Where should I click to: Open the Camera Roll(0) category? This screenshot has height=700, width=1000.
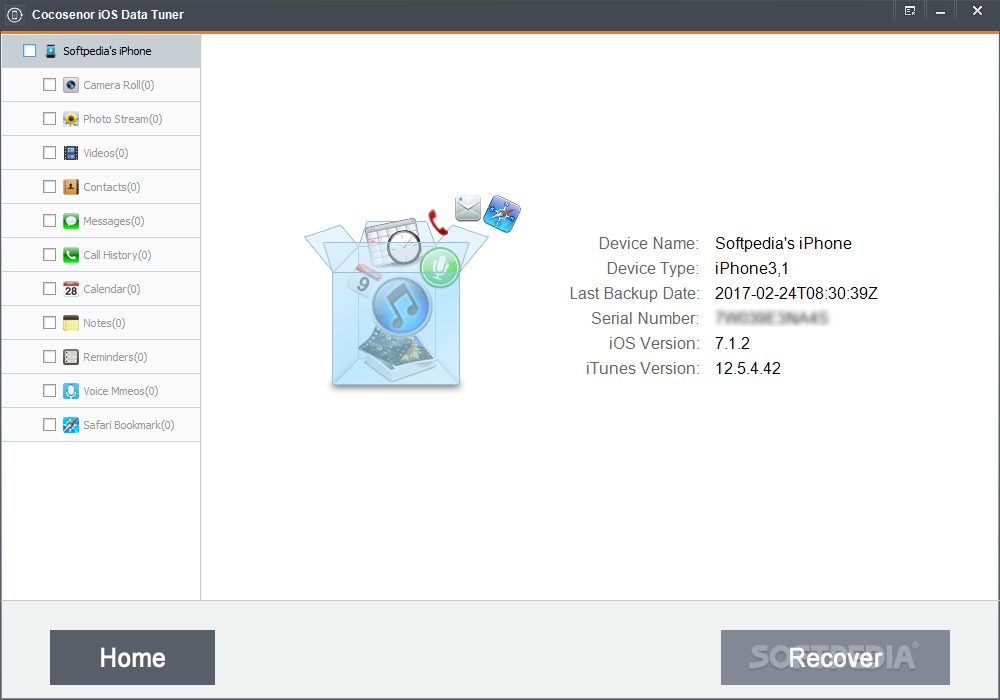pyautogui.click(x=119, y=85)
